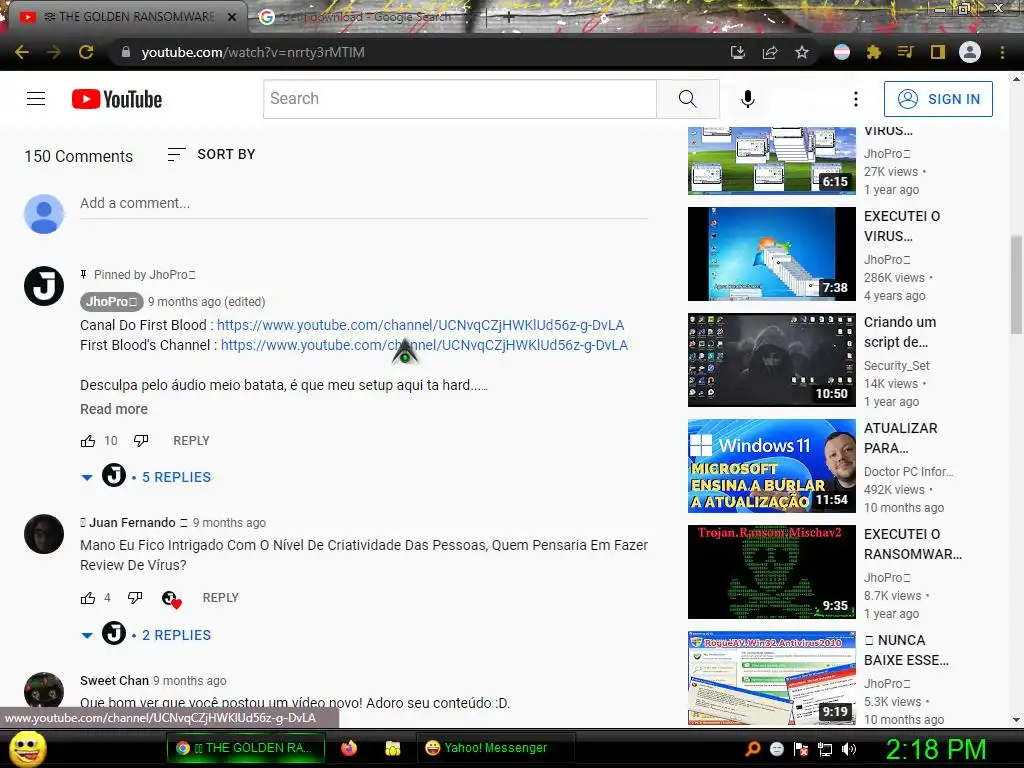This screenshot has width=1024, height=768.
Task: Open Canal Do First Blood channel link
Action: [x=421, y=325]
